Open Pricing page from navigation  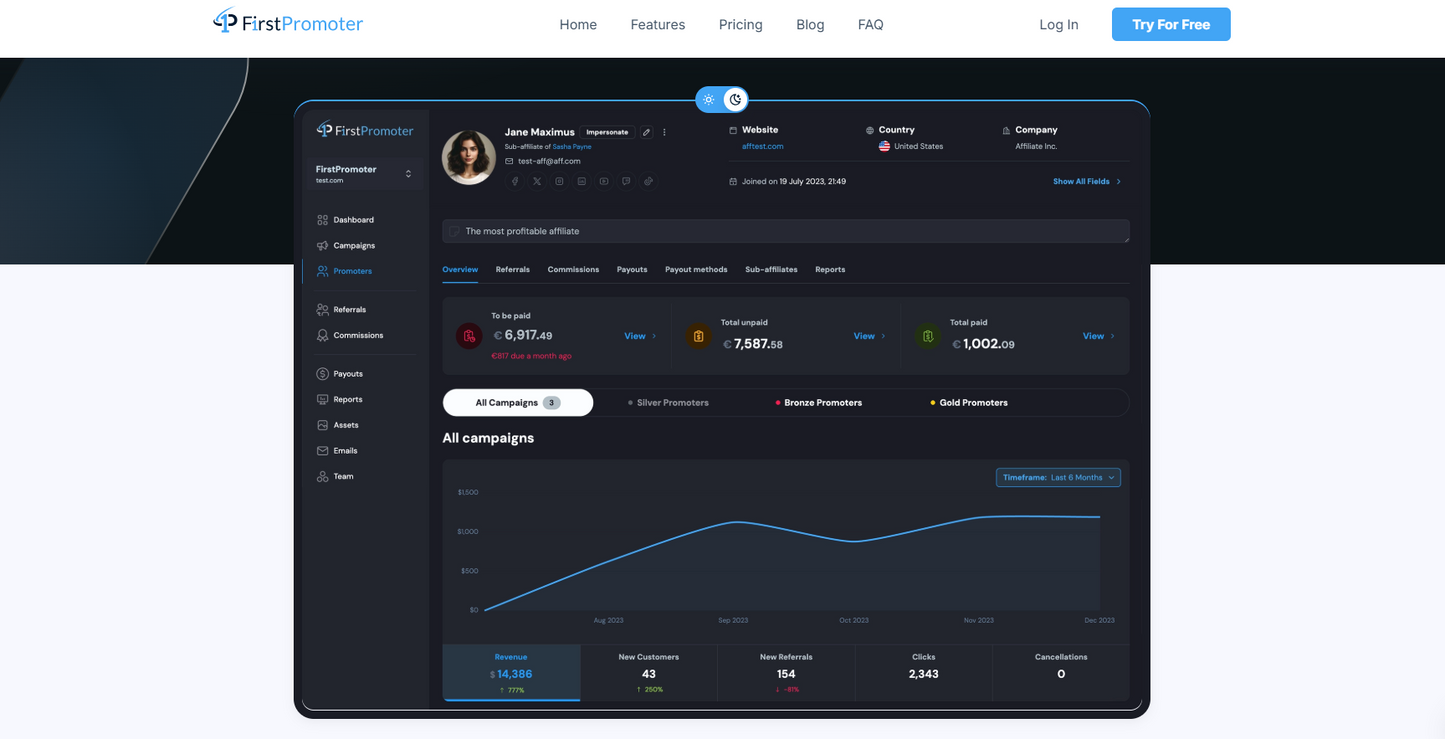click(741, 25)
